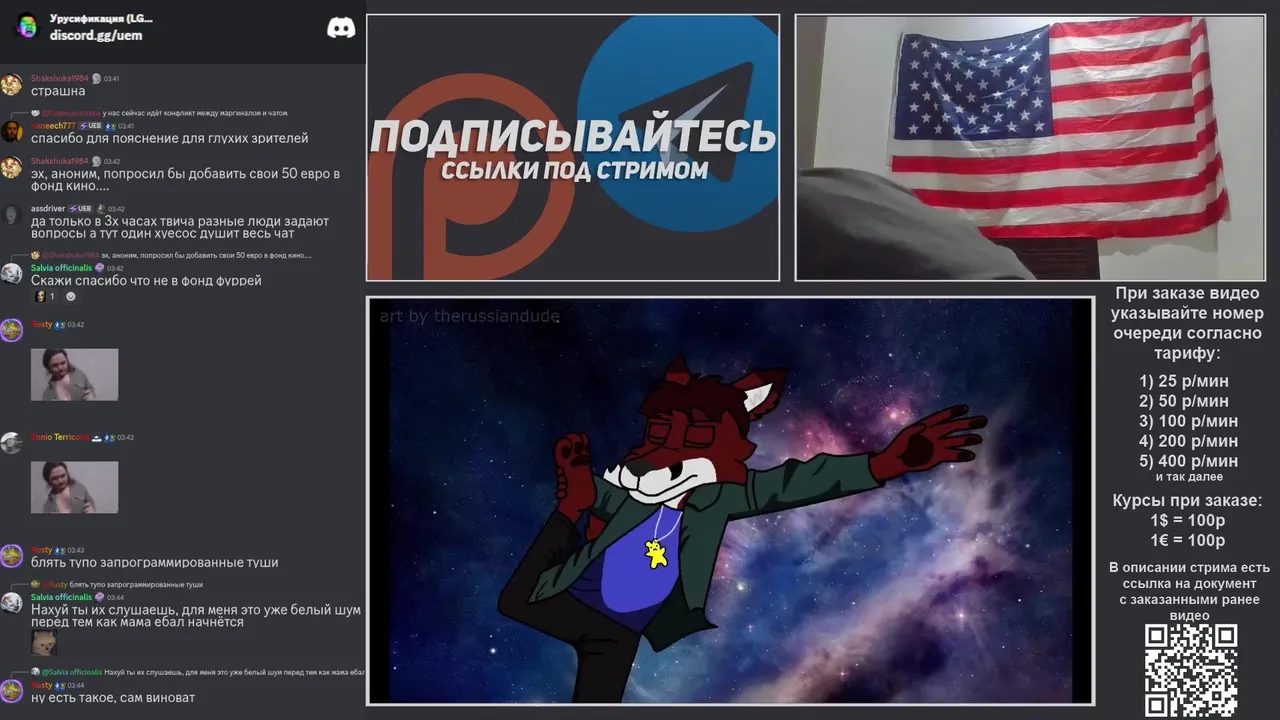Open the Урусификация server icon
Viewport: 1280px width, 720px height.
pyautogui.click(x=27, y=27)
